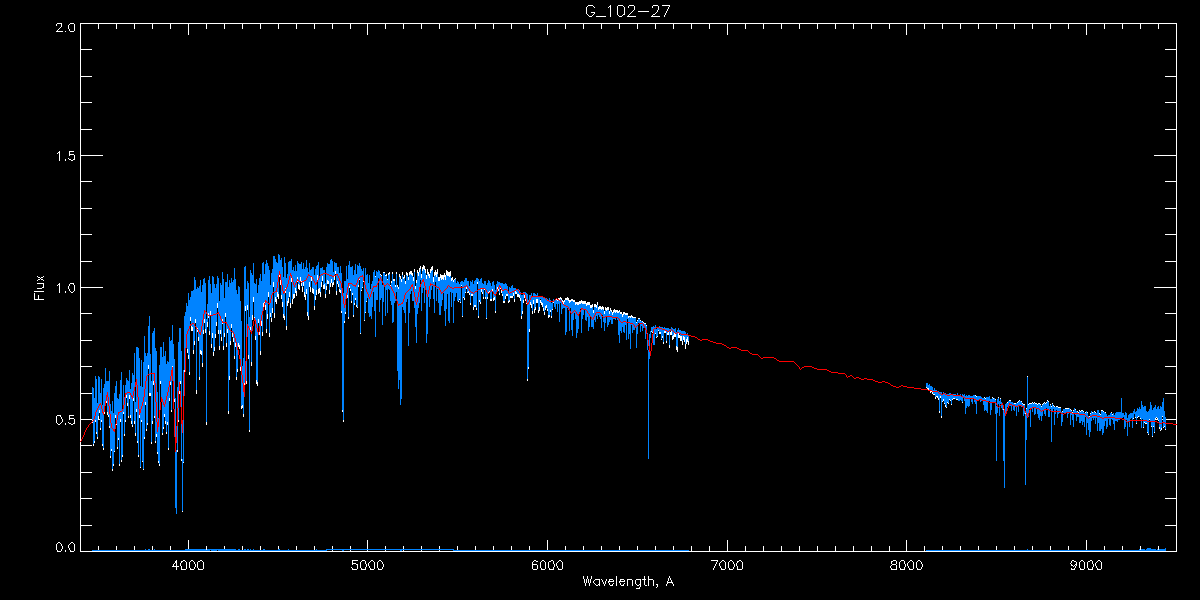The height and width of the screenshot is (600, 1200).
Task: Click the 0.0 flux tick label
Action: coord(65,547)
